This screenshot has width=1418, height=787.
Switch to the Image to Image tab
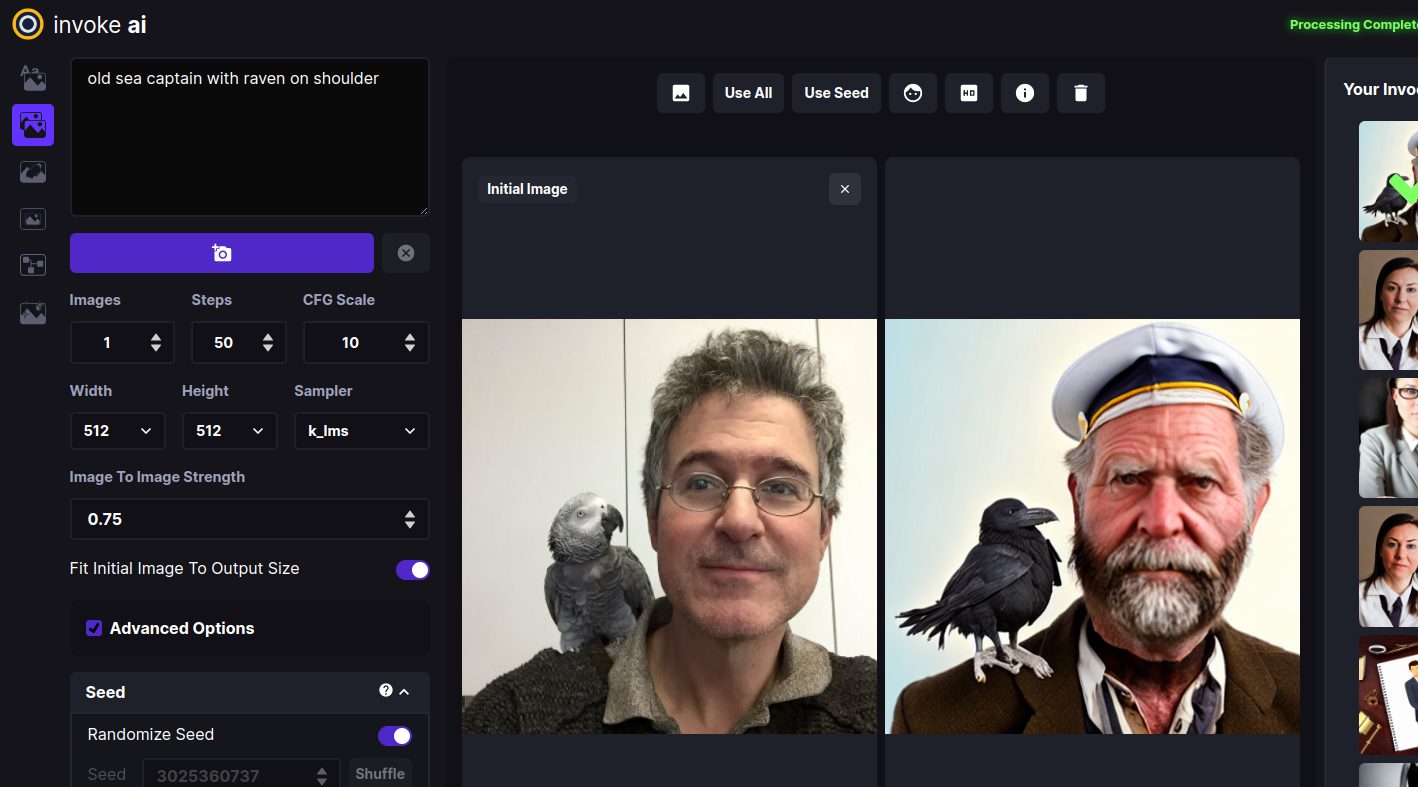tap(33, 125)
